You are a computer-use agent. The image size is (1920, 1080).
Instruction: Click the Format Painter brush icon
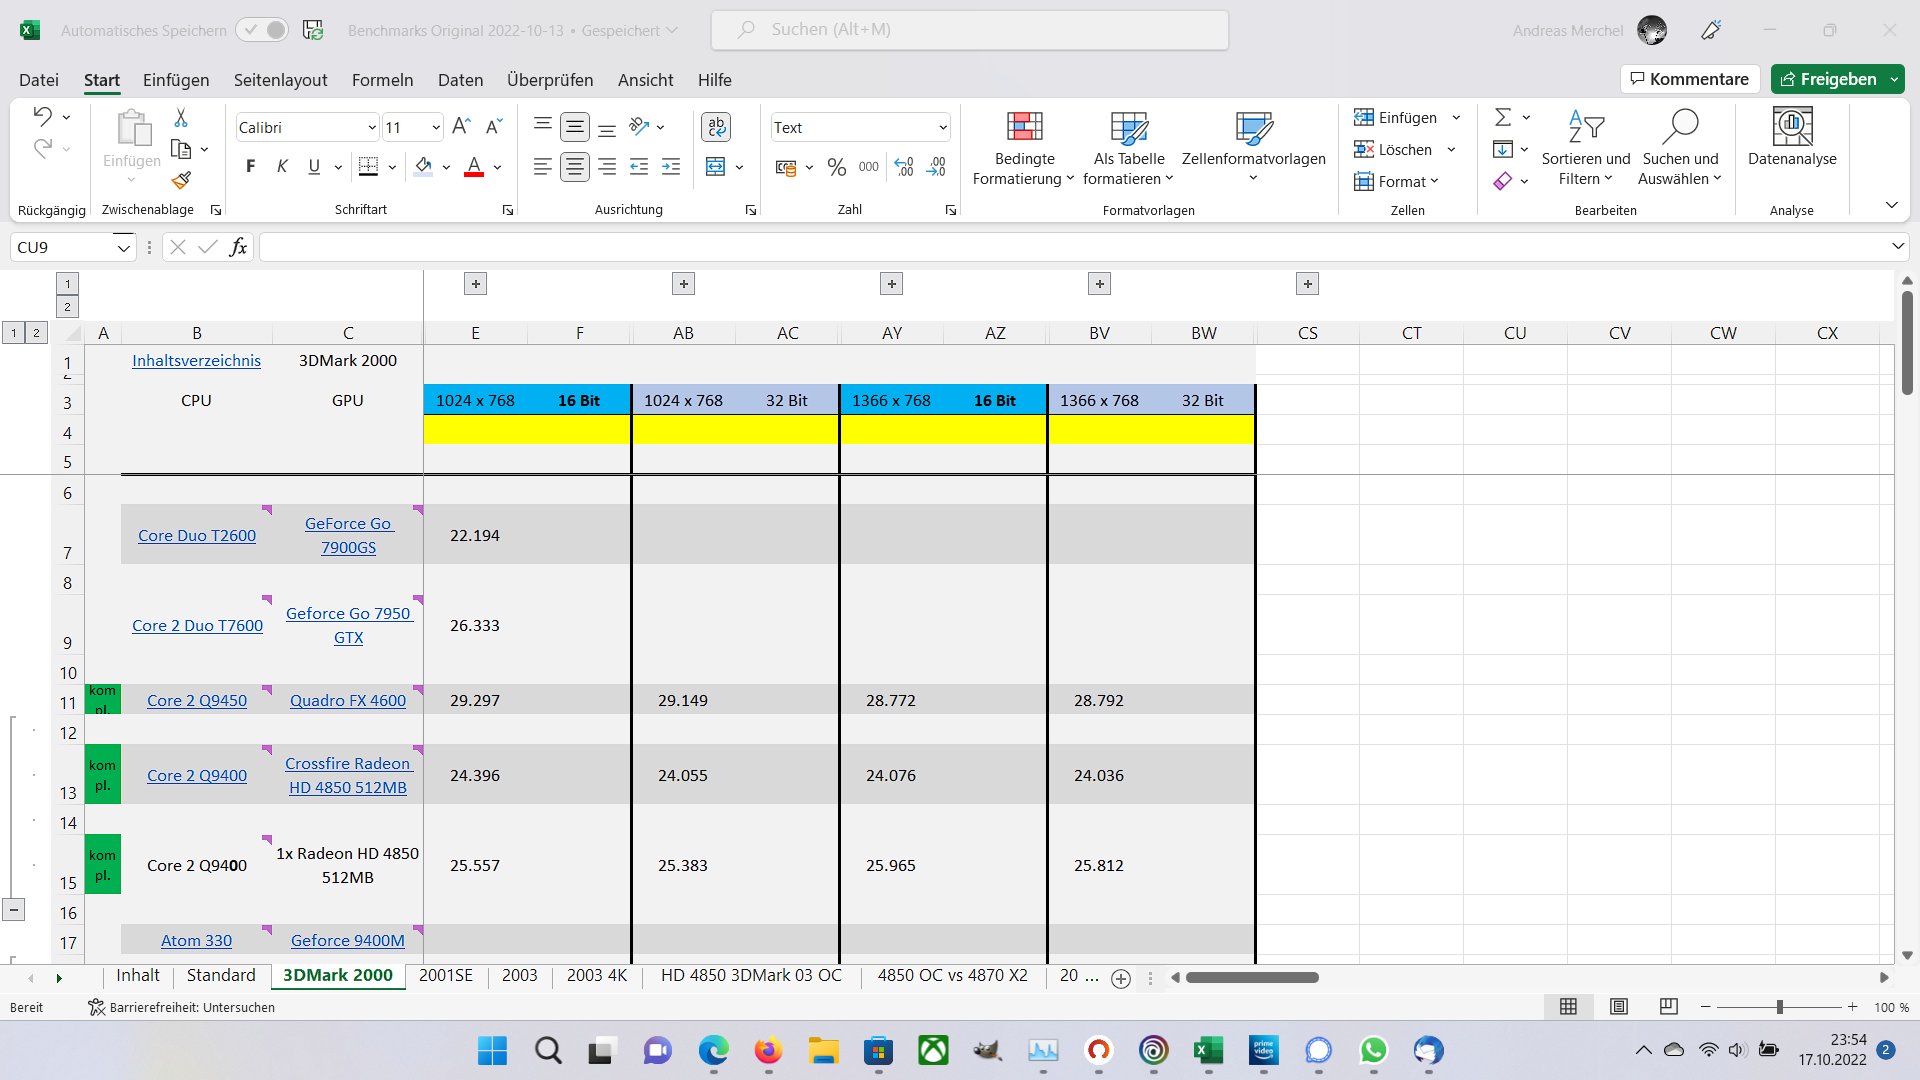pos(181,180)
